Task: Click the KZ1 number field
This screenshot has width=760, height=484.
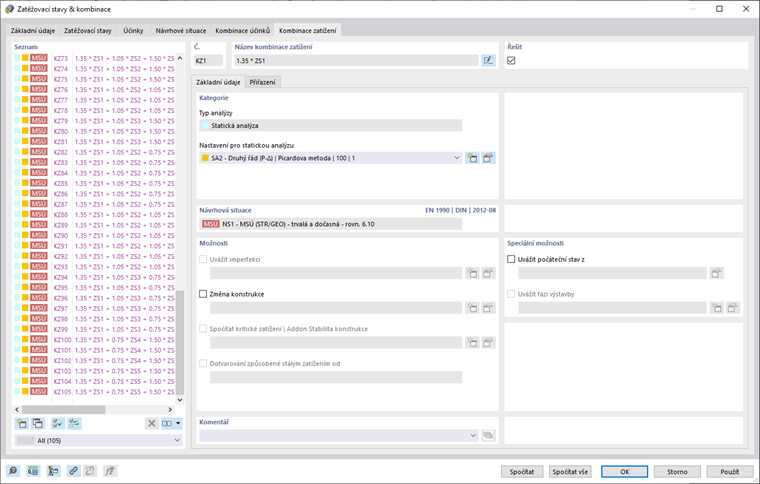Action: 208,61
